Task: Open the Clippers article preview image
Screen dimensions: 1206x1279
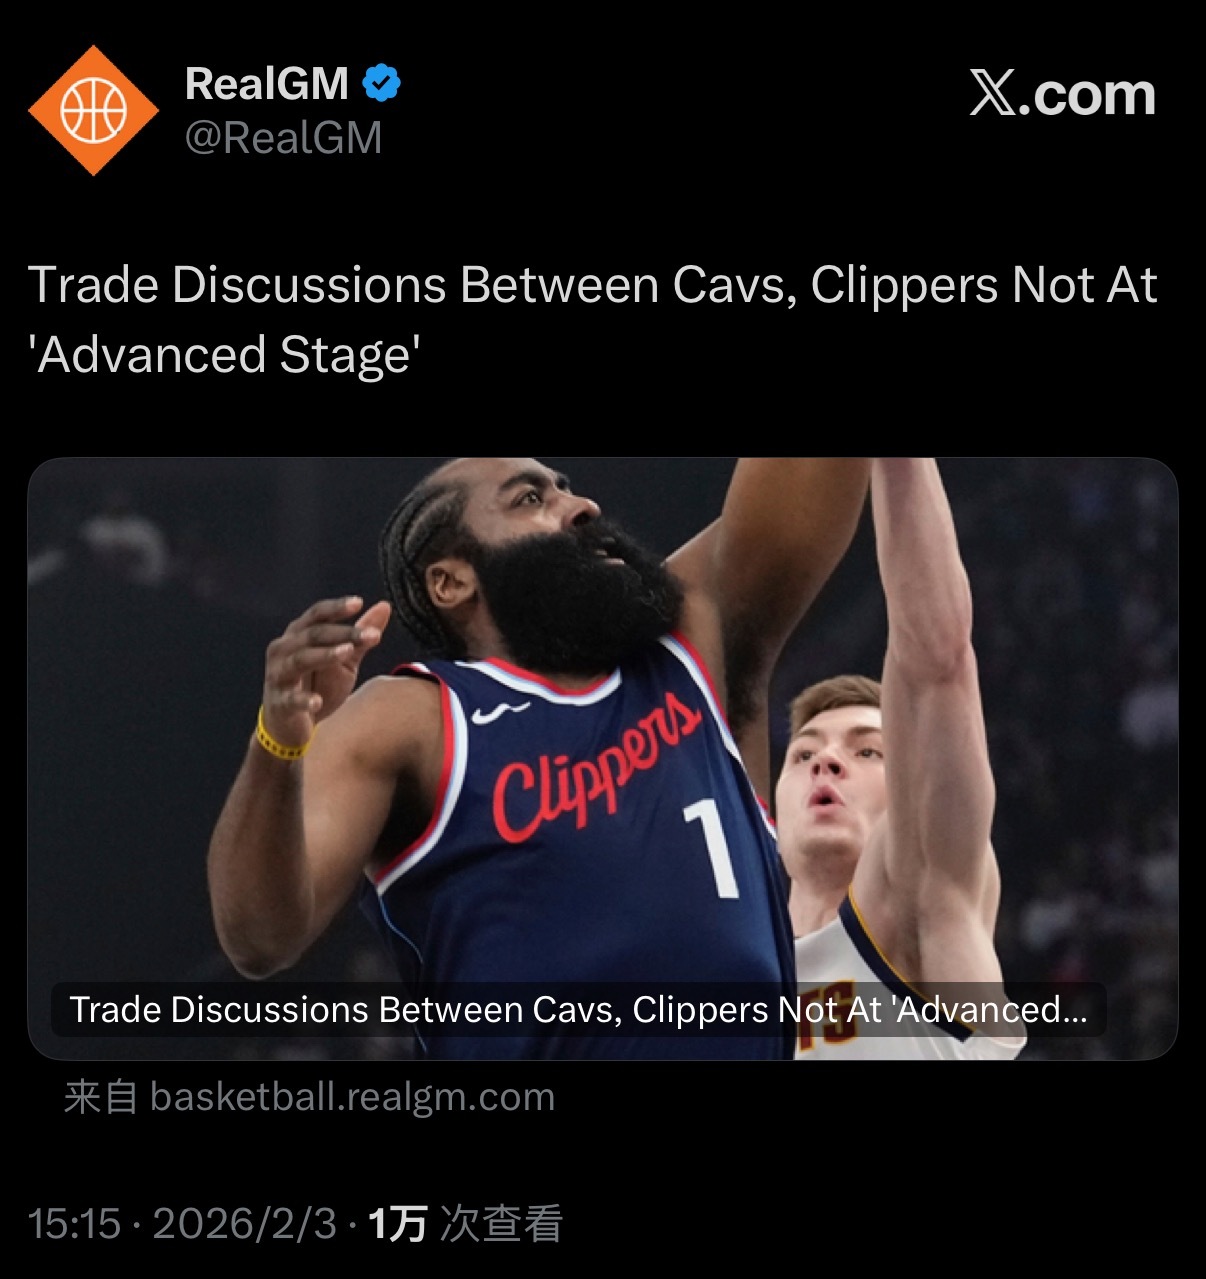Action: tap(602, 758)
